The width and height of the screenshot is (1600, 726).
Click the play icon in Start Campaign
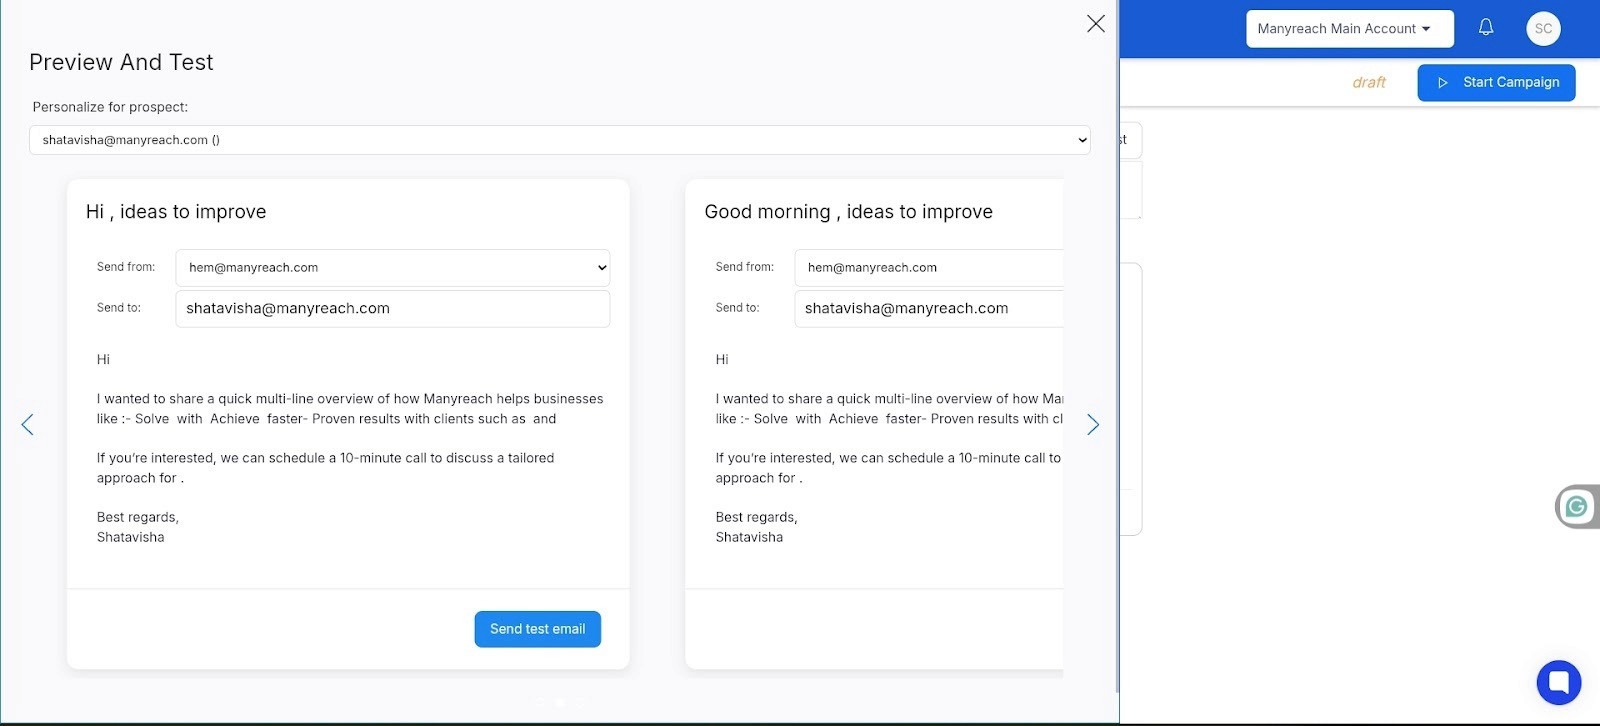tap(1443, 83)
